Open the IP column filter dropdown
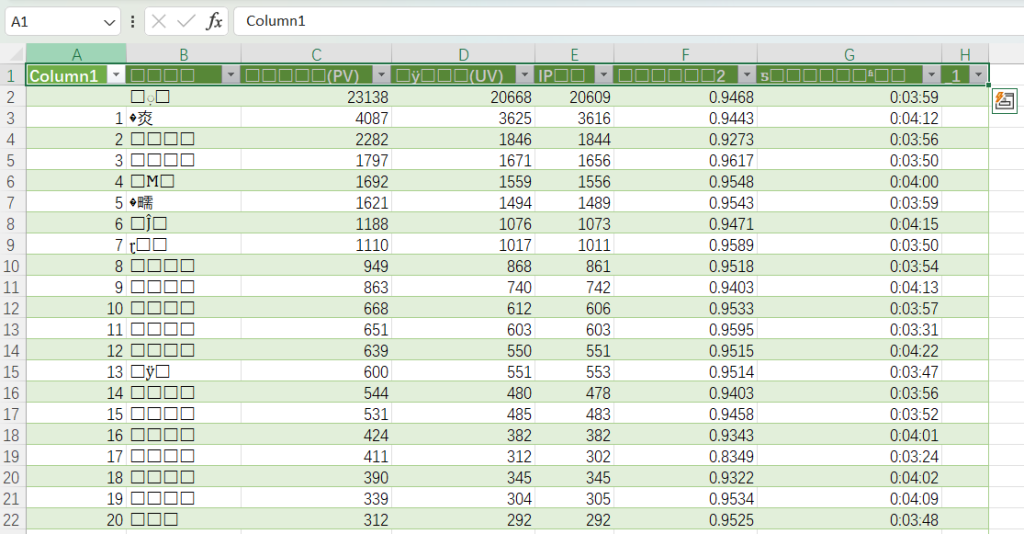 604,75
